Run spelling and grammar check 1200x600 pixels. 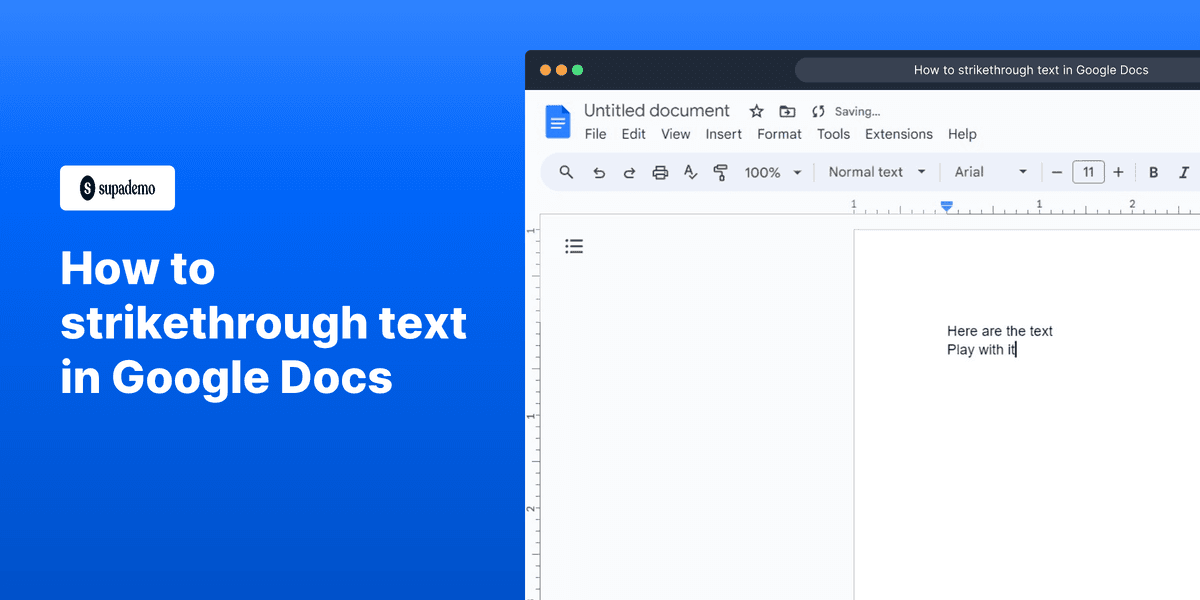pos(690,172)
